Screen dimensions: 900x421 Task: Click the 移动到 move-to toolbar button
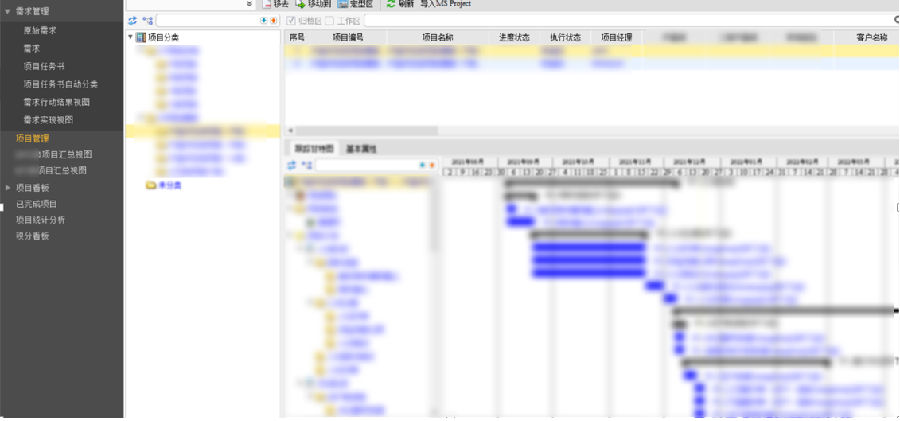point(313,3)
